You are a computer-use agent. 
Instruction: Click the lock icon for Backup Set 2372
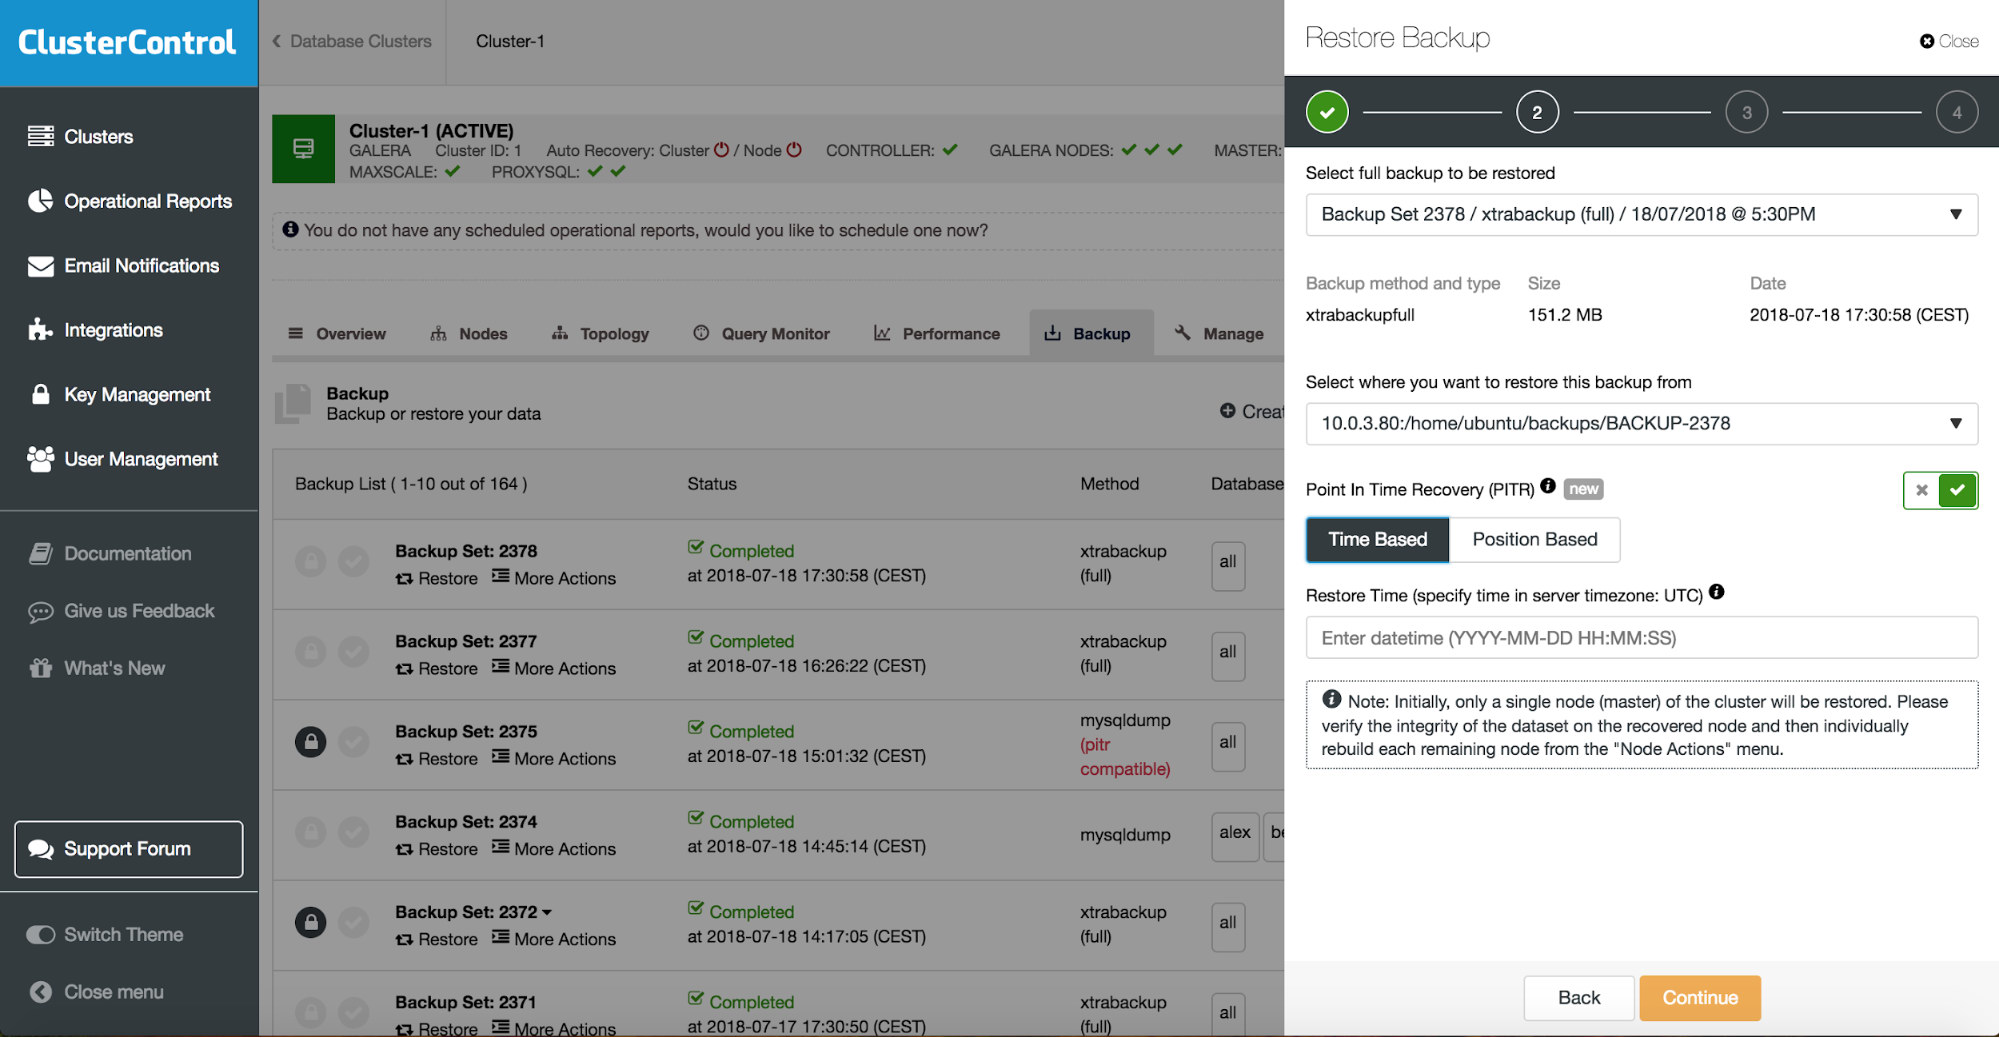pos(311,922)
